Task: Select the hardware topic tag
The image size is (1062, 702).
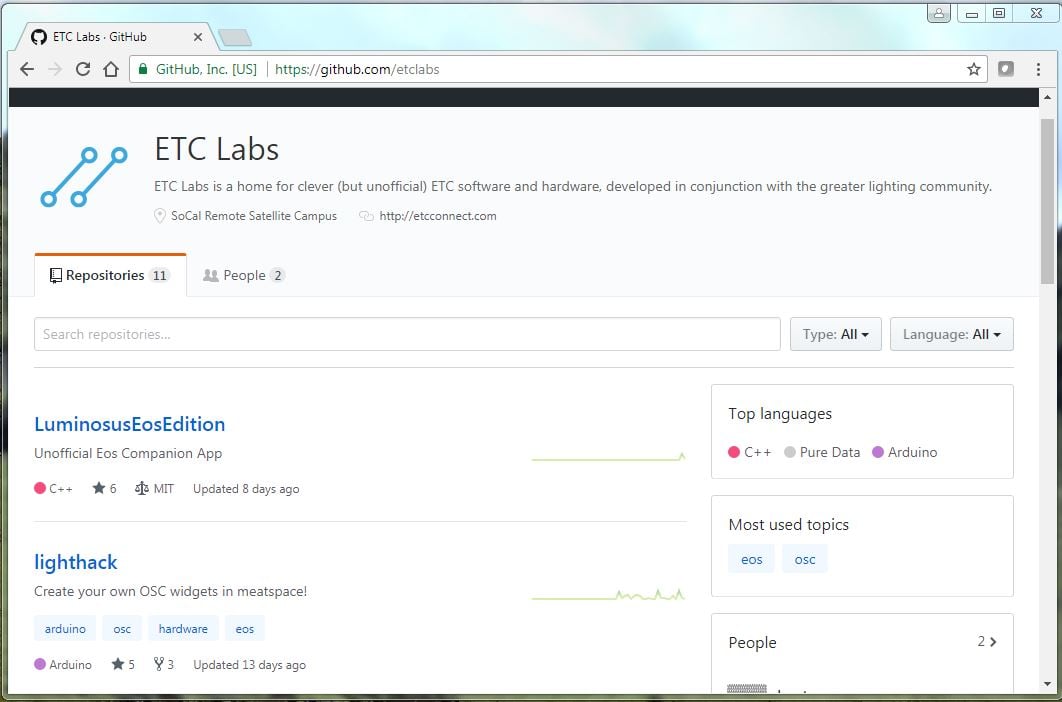Action: 183,629
